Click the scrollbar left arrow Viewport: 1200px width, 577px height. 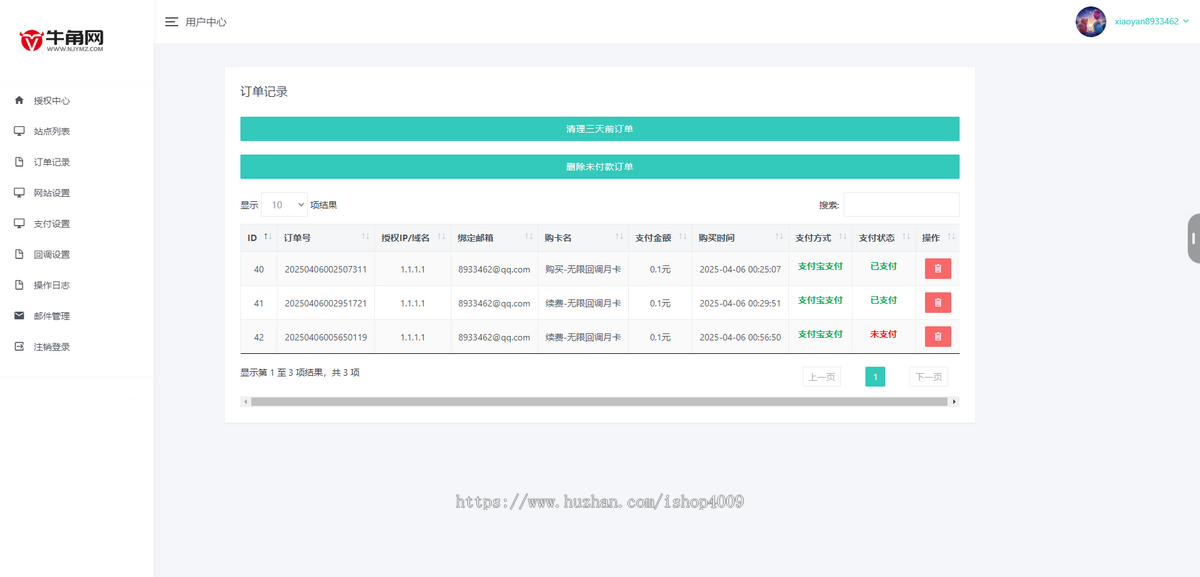[245, 401]
